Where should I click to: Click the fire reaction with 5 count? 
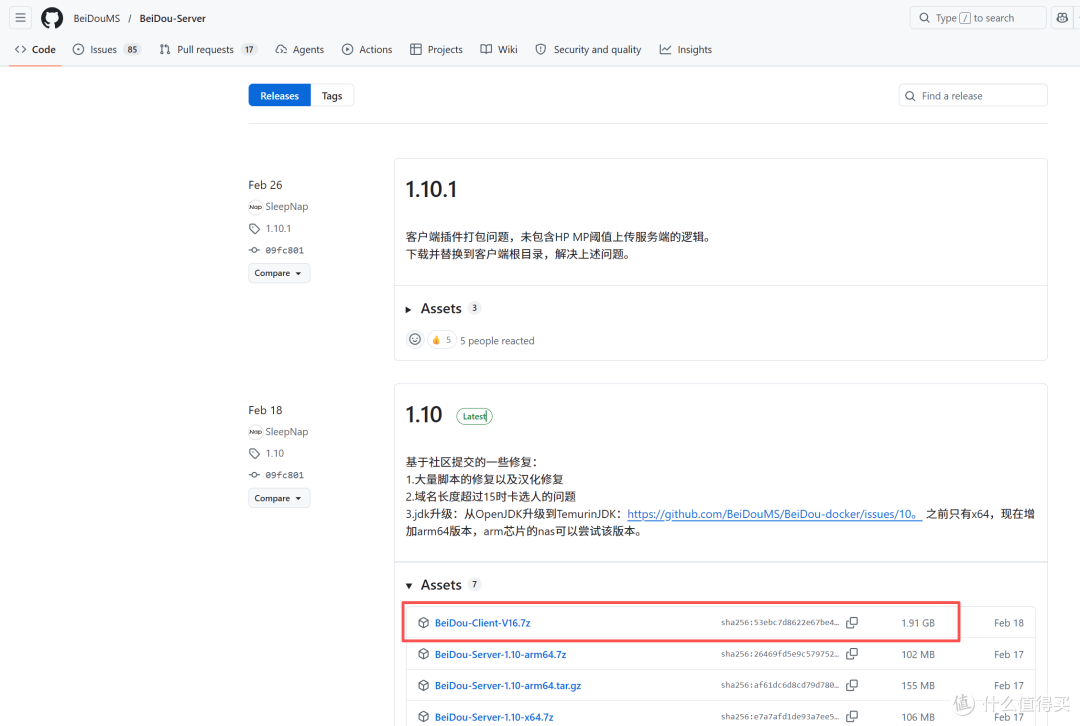click(x=442, y=340)
